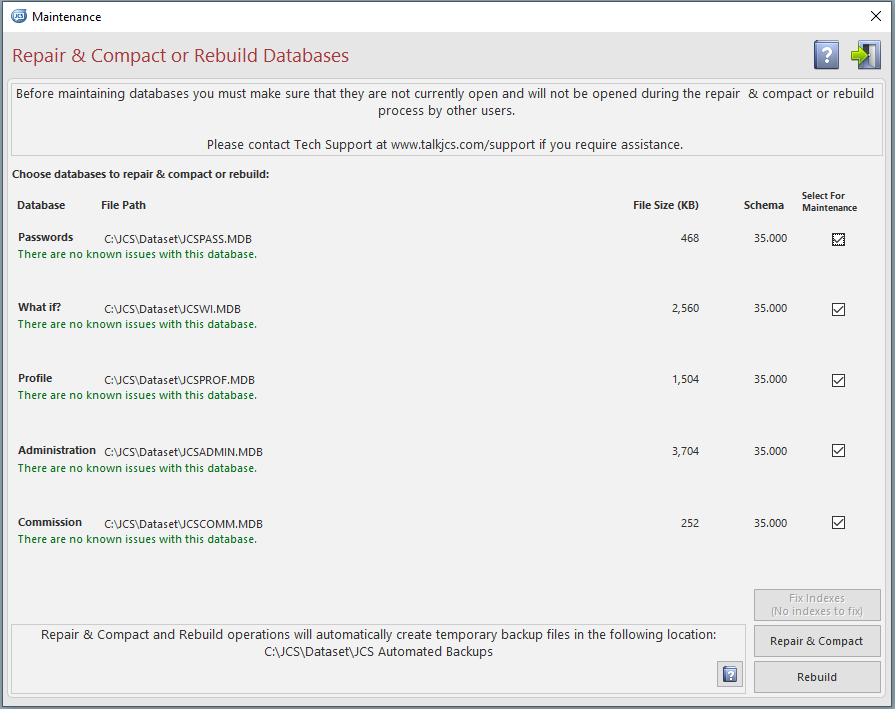
Task: Open the help icon in header
Action: 826,55
